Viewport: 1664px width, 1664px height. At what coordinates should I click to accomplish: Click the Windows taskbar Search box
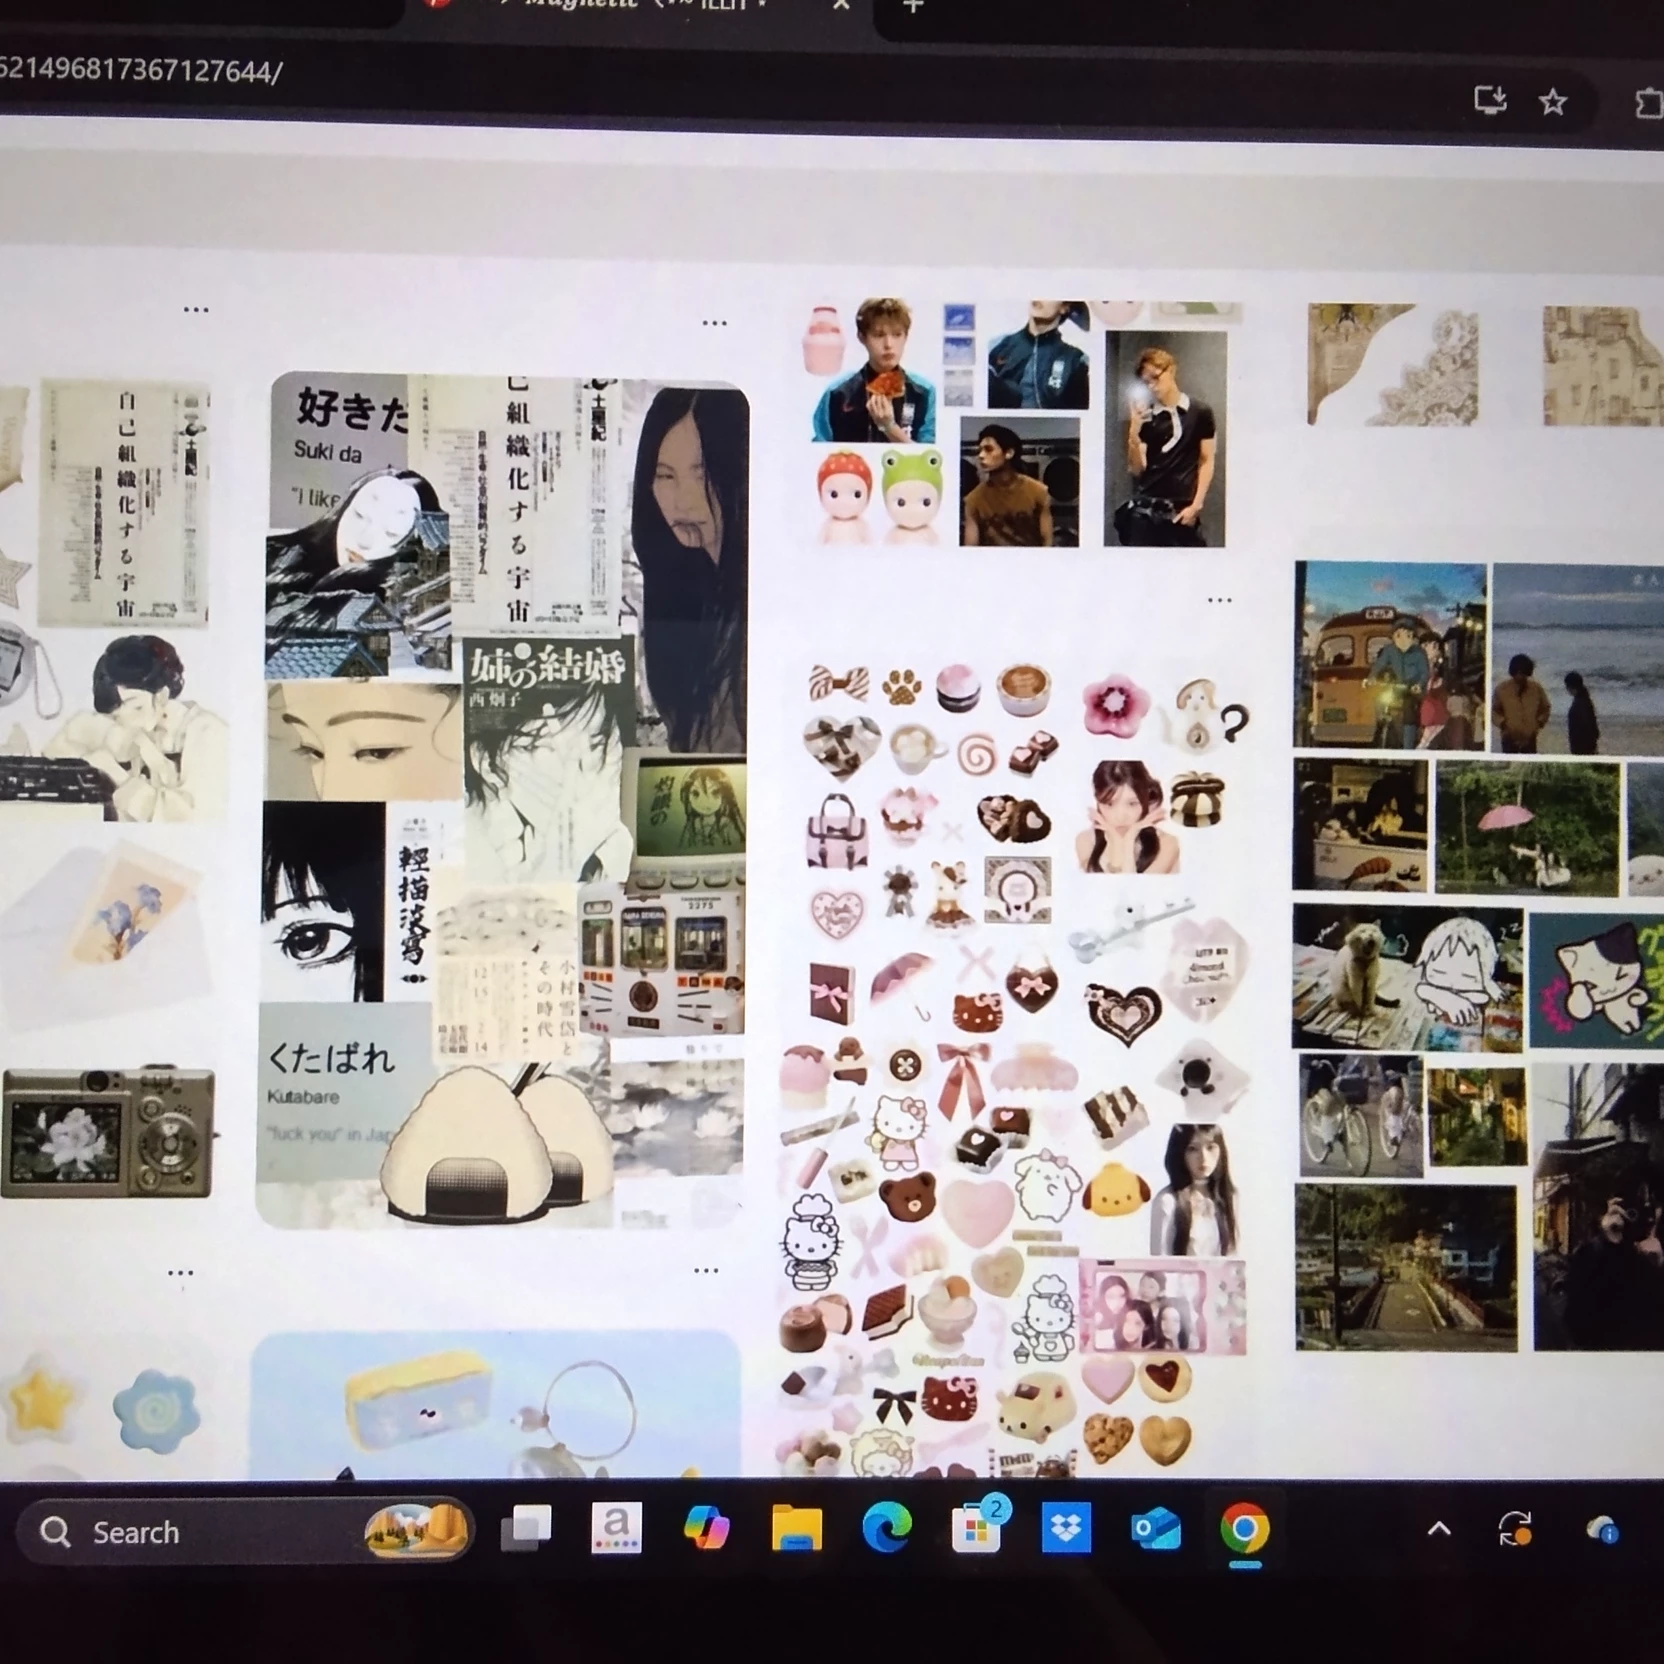[244, 1531]
